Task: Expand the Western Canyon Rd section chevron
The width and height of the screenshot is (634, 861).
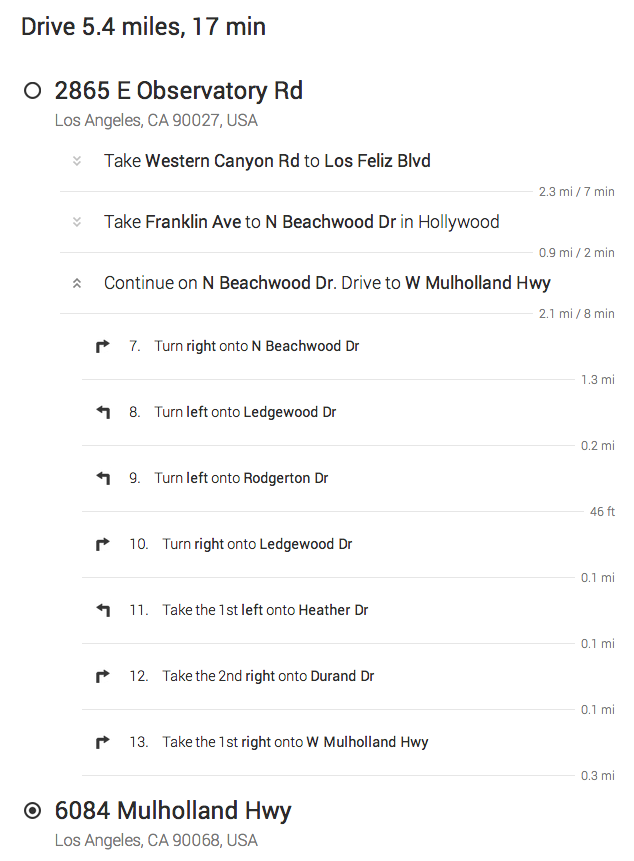Action: pyautogui.click(x=77, y=161)
